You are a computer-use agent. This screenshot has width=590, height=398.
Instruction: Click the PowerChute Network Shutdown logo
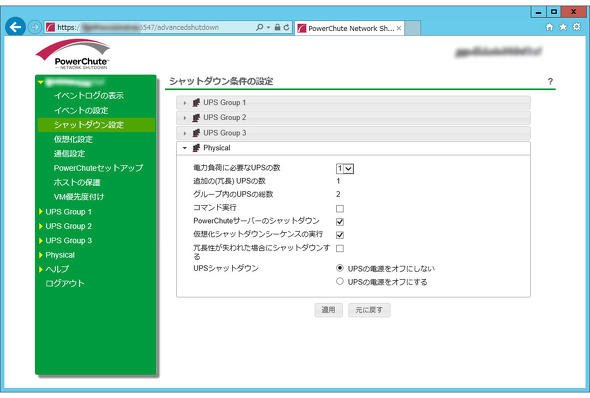[x=73, y=54]
